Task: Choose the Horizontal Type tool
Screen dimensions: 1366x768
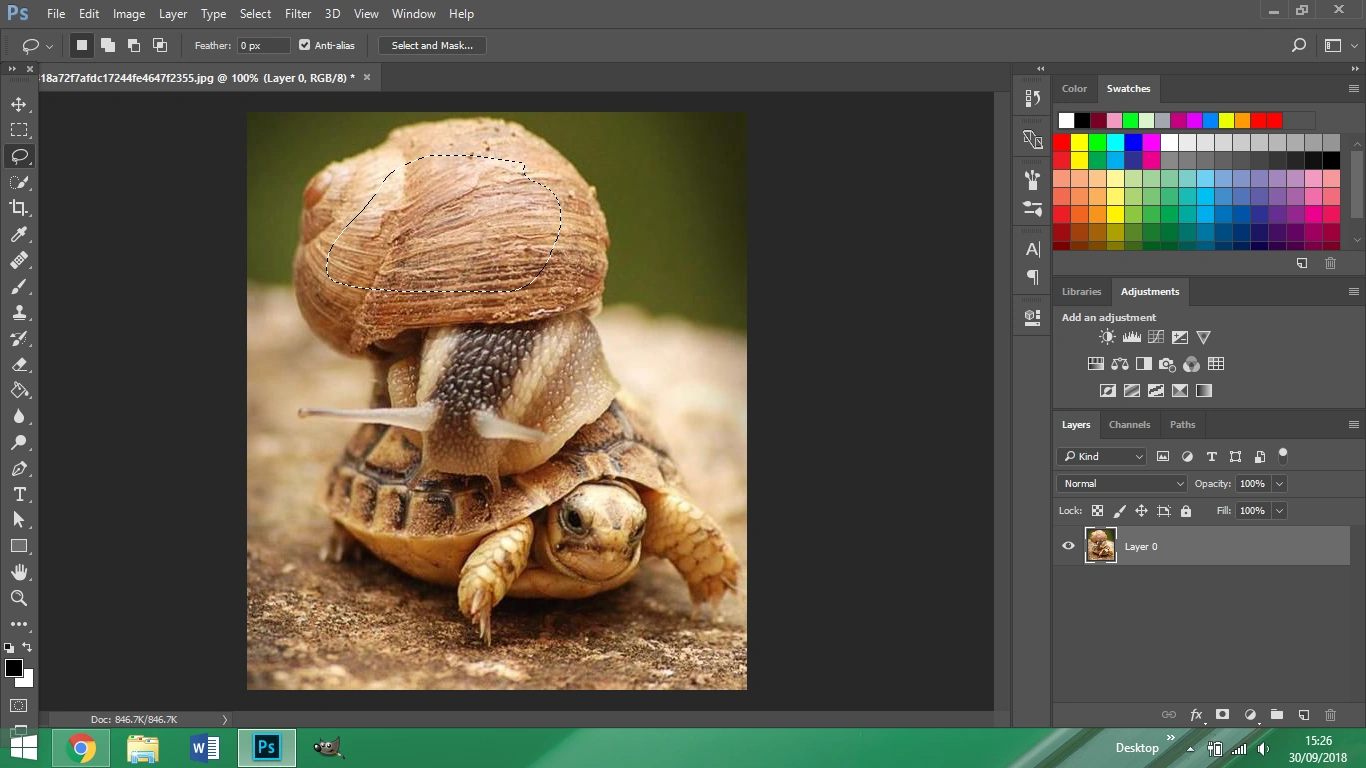Action: coord(19,494)
